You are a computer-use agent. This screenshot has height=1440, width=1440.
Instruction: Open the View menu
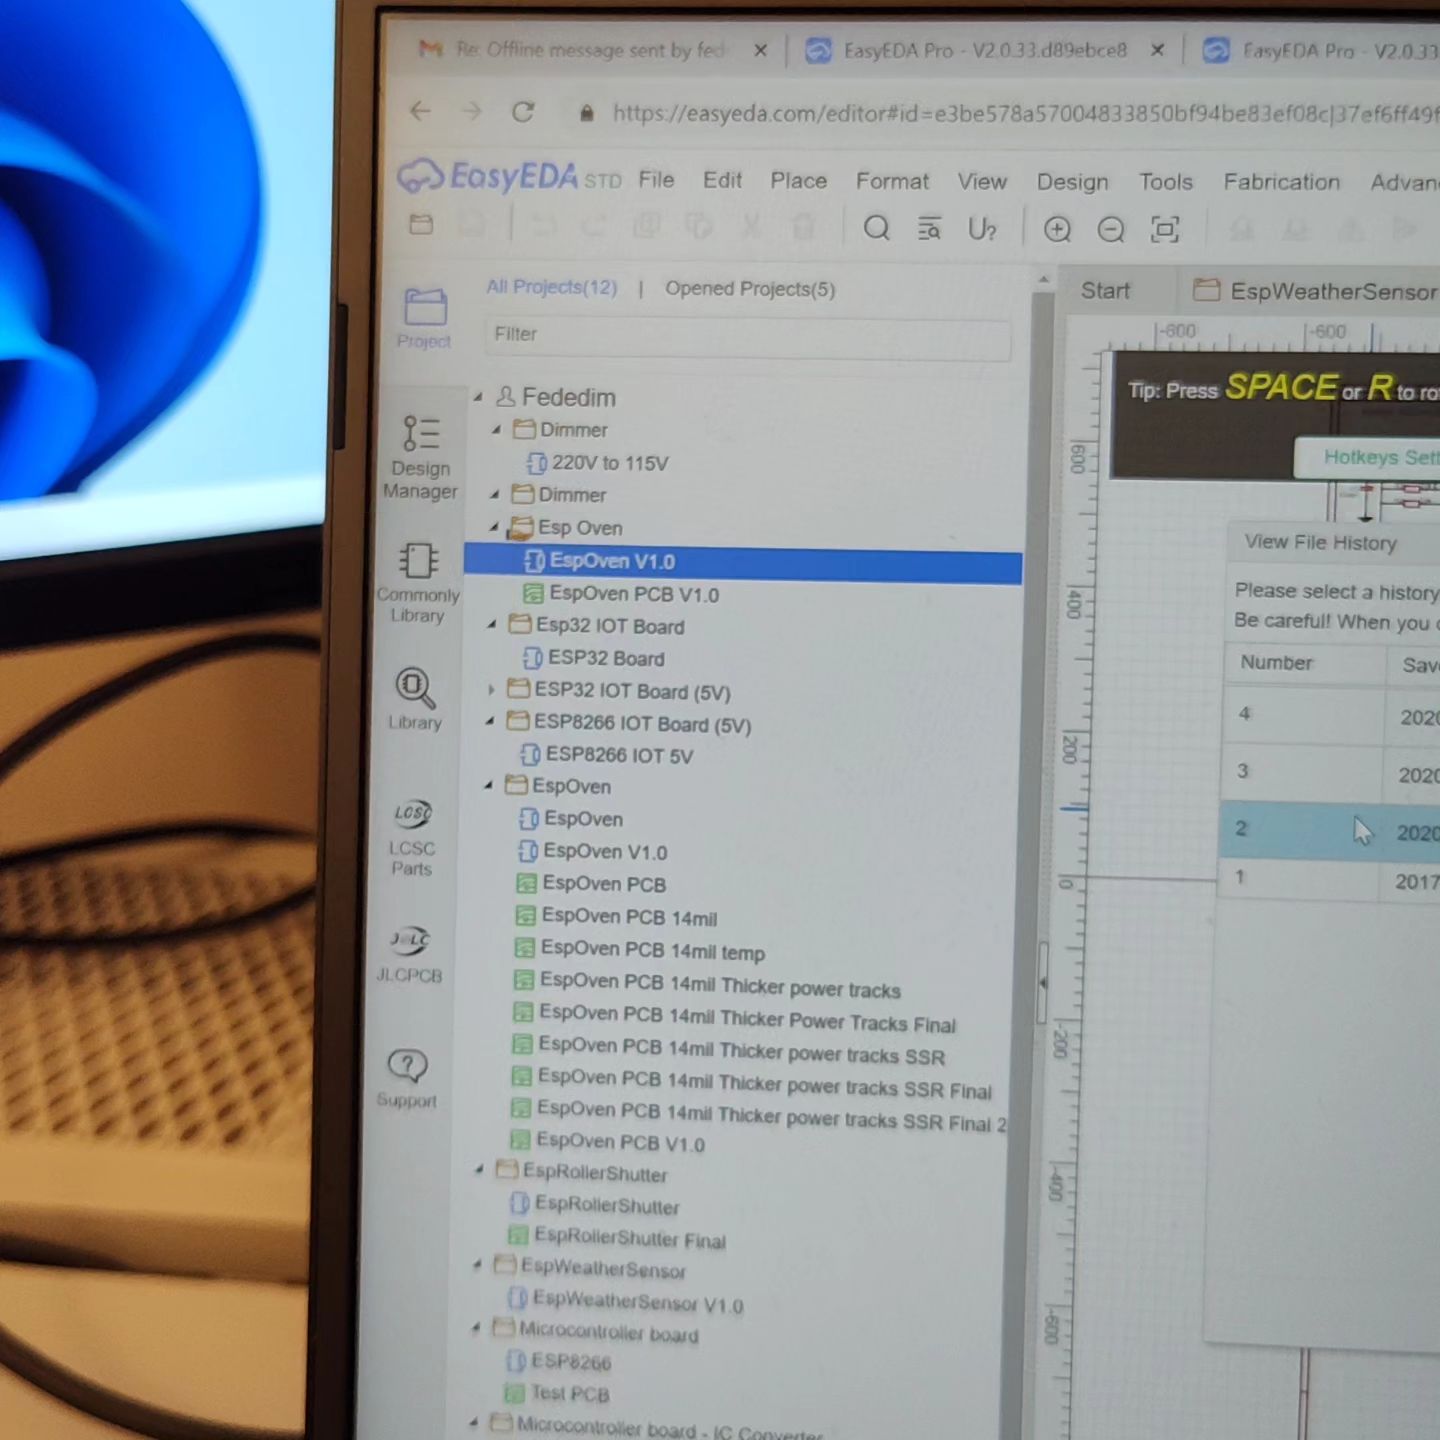pos(982,181)
